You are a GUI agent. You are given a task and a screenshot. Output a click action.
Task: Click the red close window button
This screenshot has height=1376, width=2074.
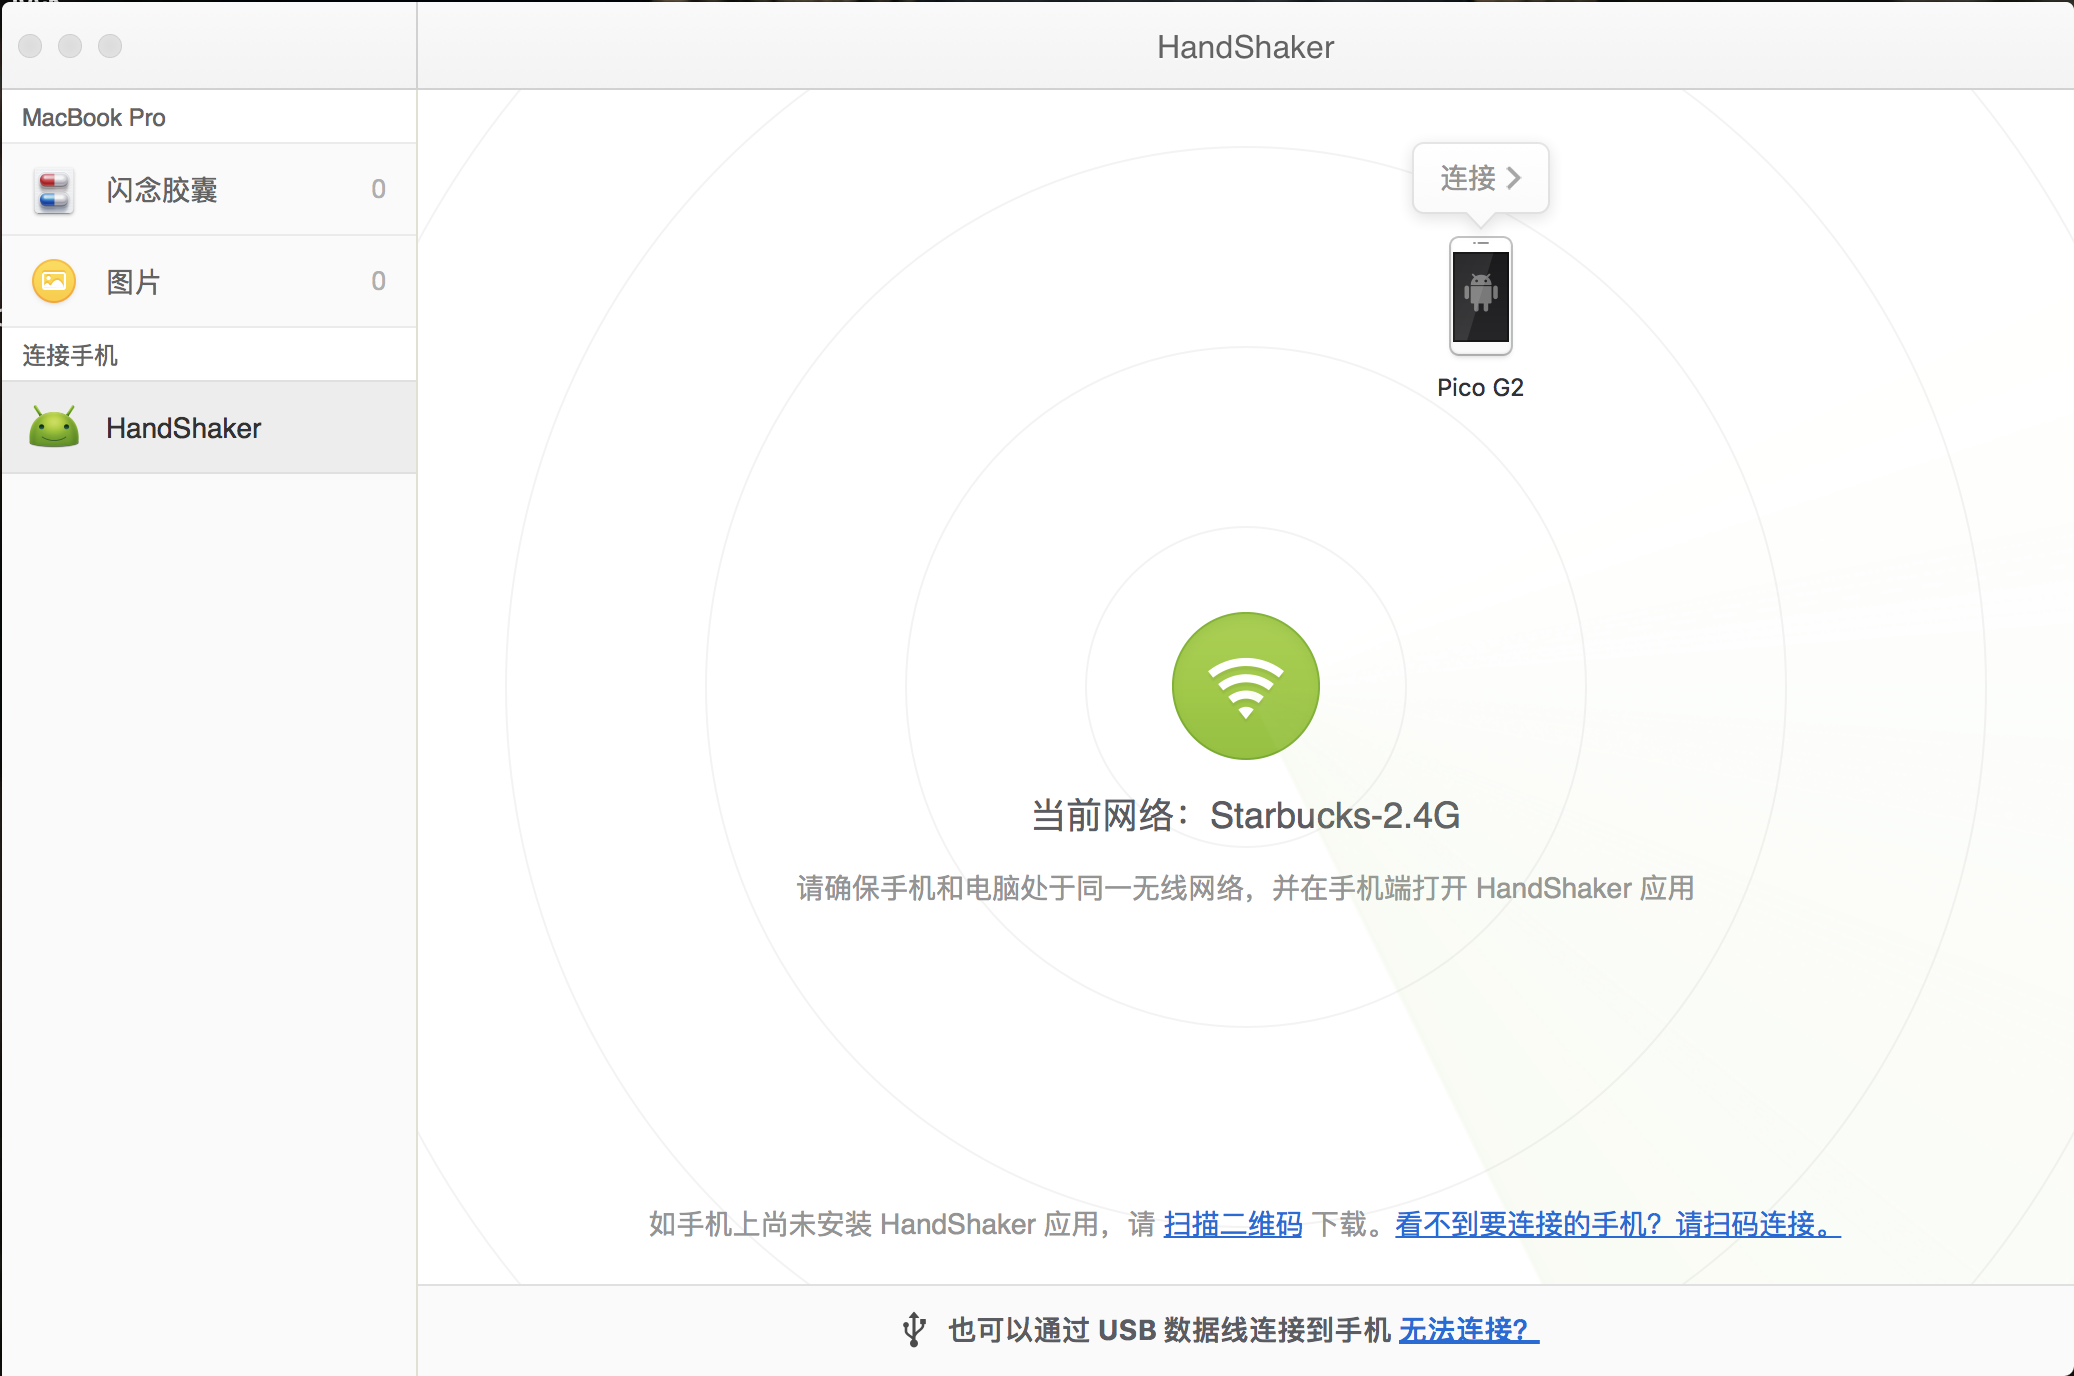[30, 46]
